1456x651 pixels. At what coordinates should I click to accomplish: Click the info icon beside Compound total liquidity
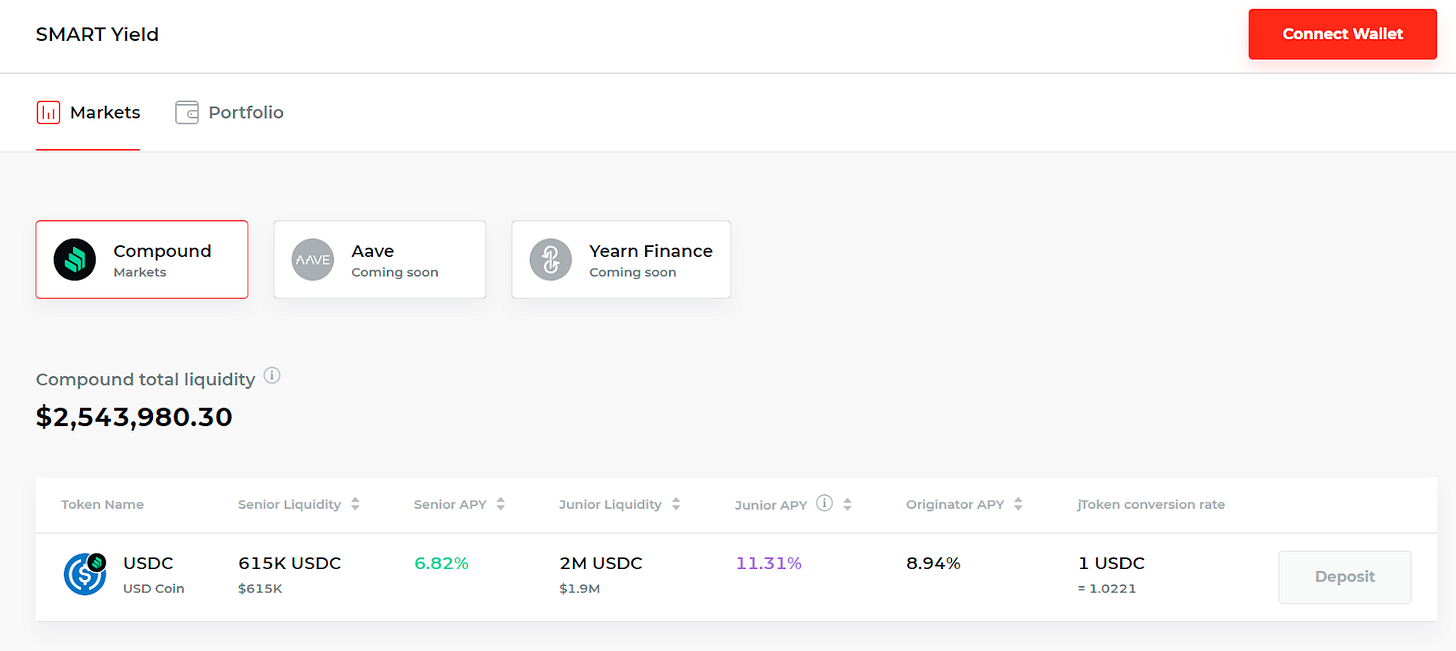[x=272, y=377]
